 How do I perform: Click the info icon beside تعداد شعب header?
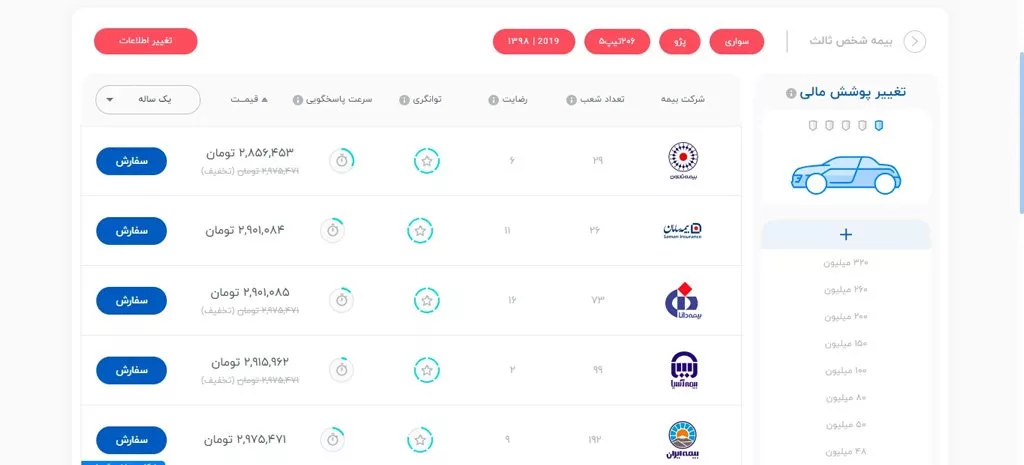[571, 100]
